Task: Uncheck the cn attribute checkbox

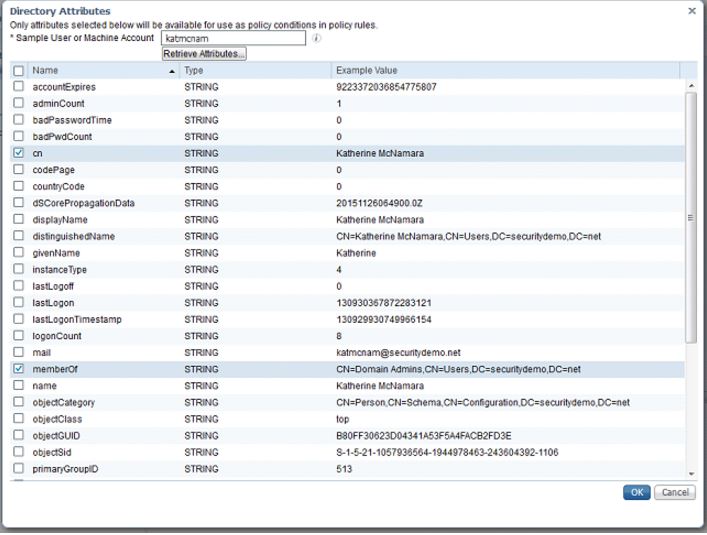Action: click(18, 153)
